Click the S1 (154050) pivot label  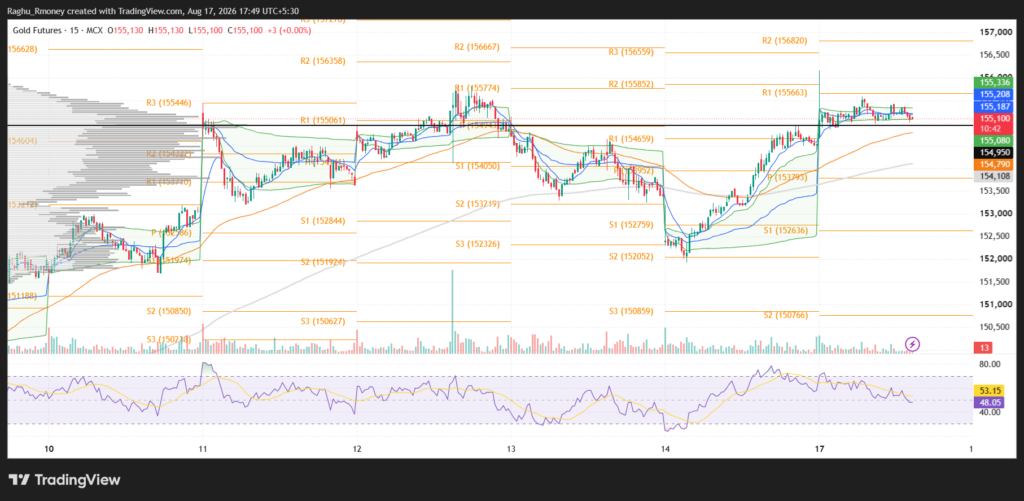click(479, 167)
